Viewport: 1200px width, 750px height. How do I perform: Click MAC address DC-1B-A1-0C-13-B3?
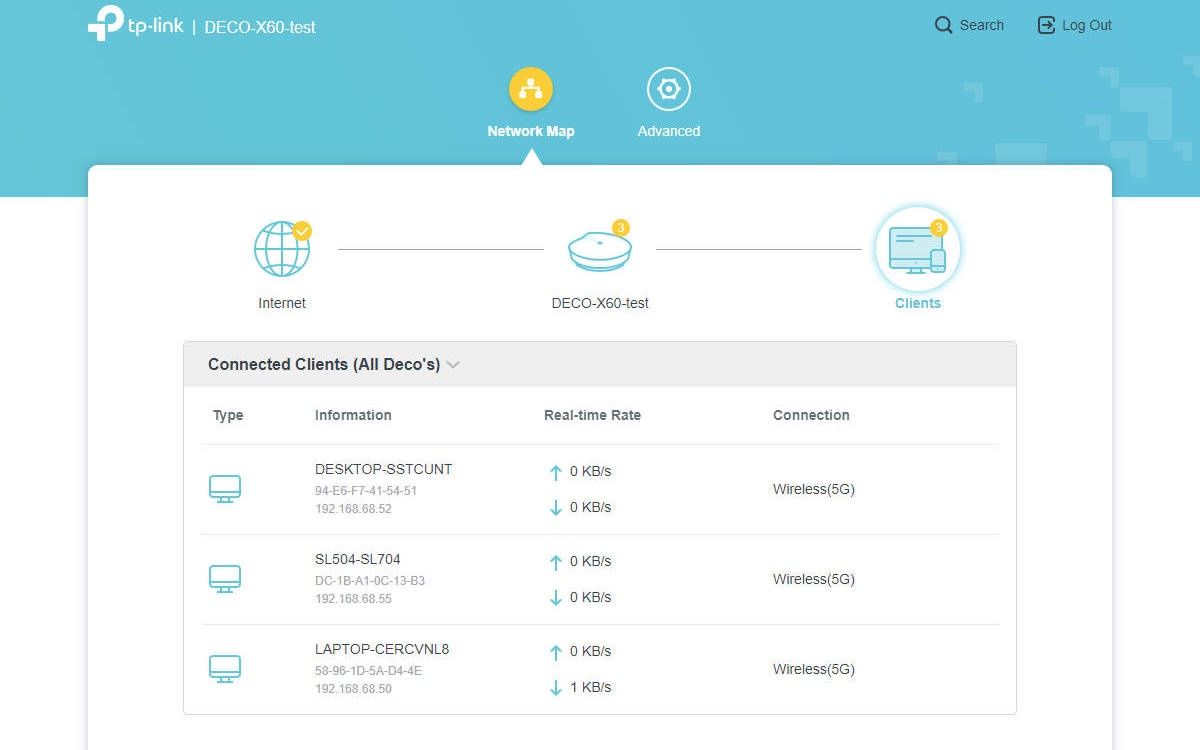(370, 581)
